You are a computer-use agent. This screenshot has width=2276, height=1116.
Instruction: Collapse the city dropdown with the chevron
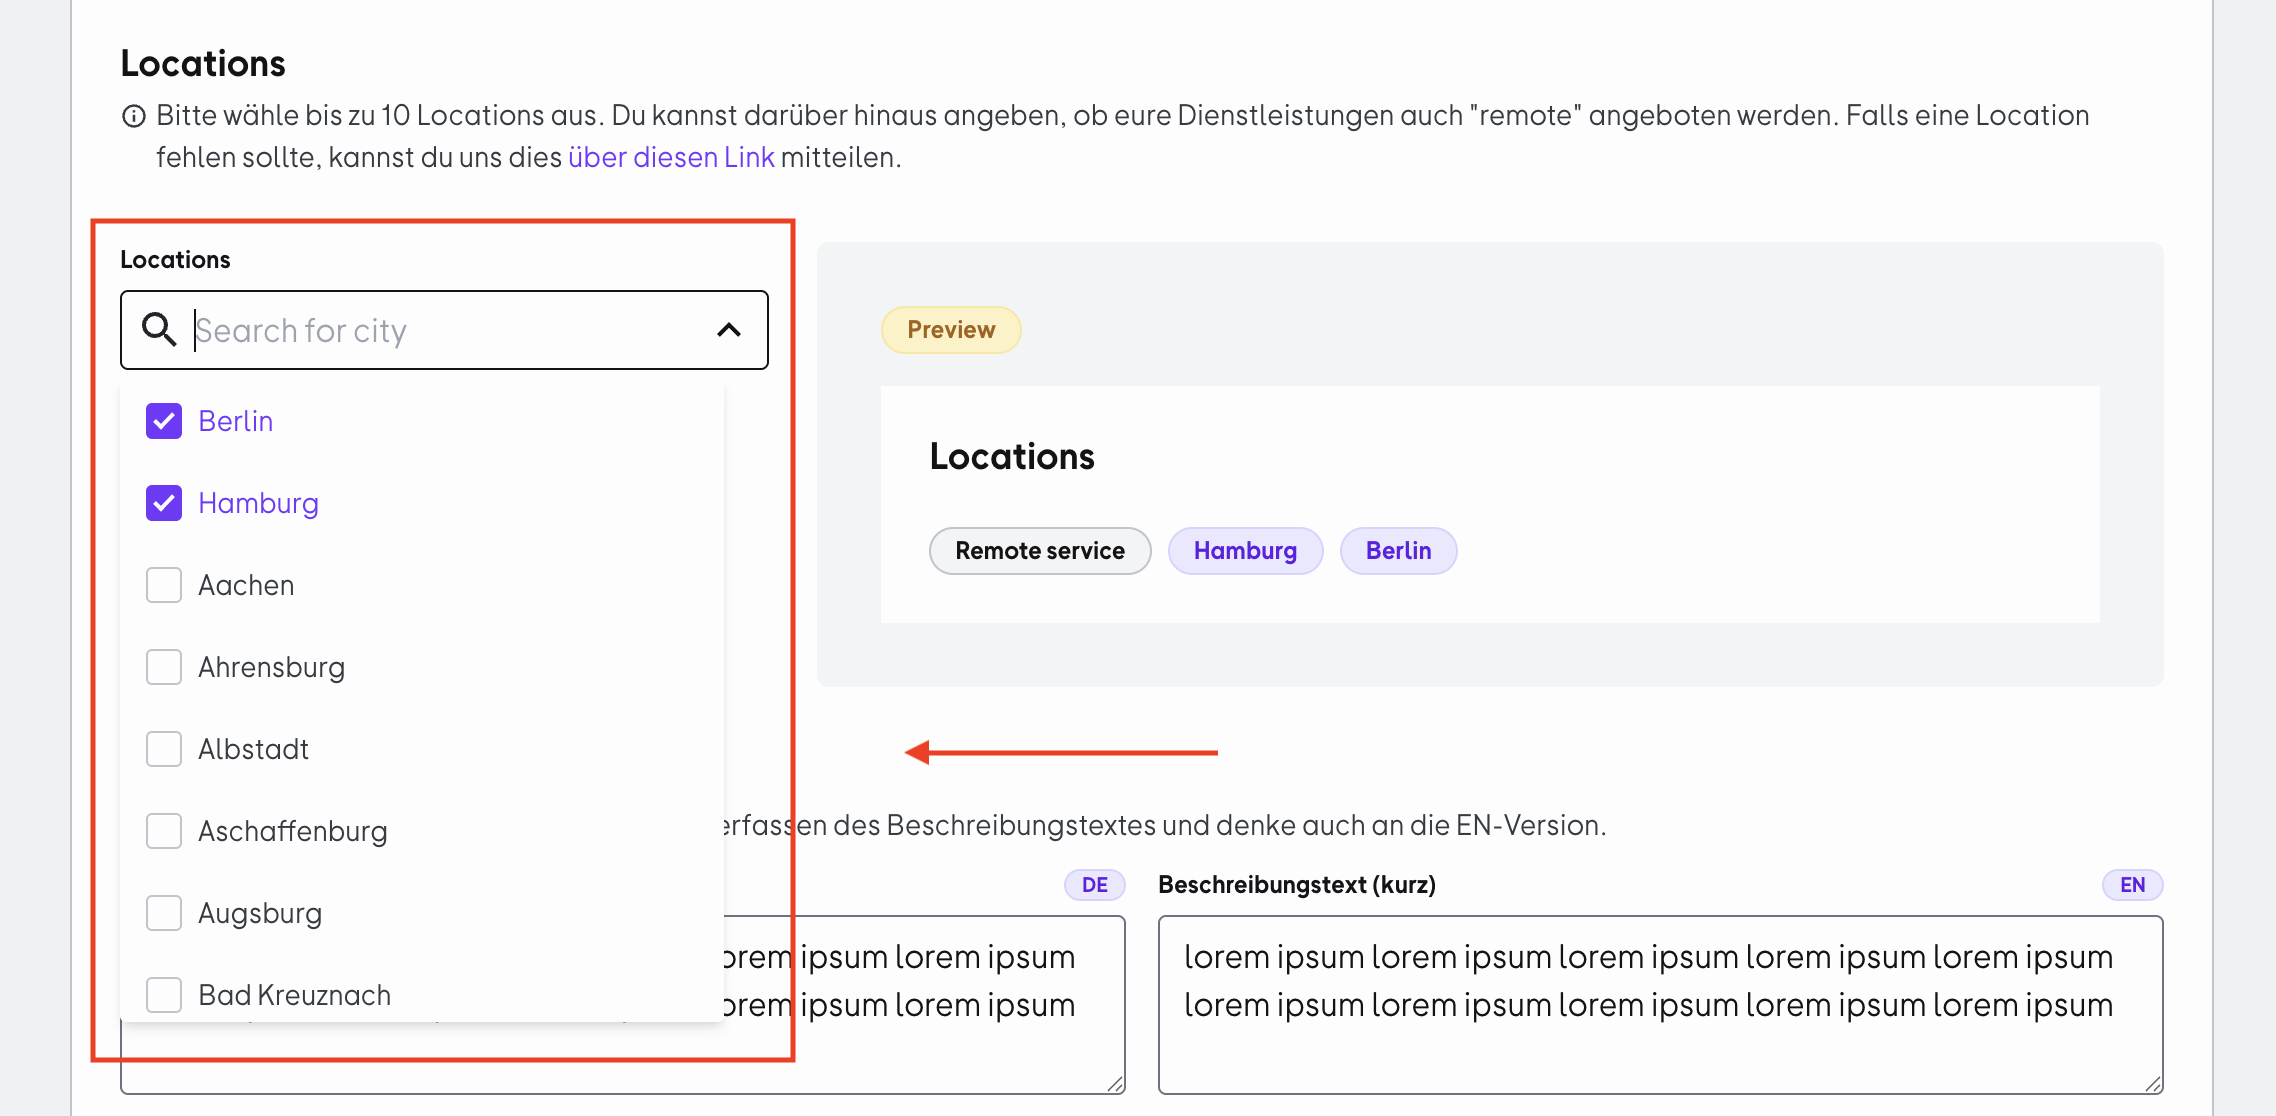tap(729, 330)
